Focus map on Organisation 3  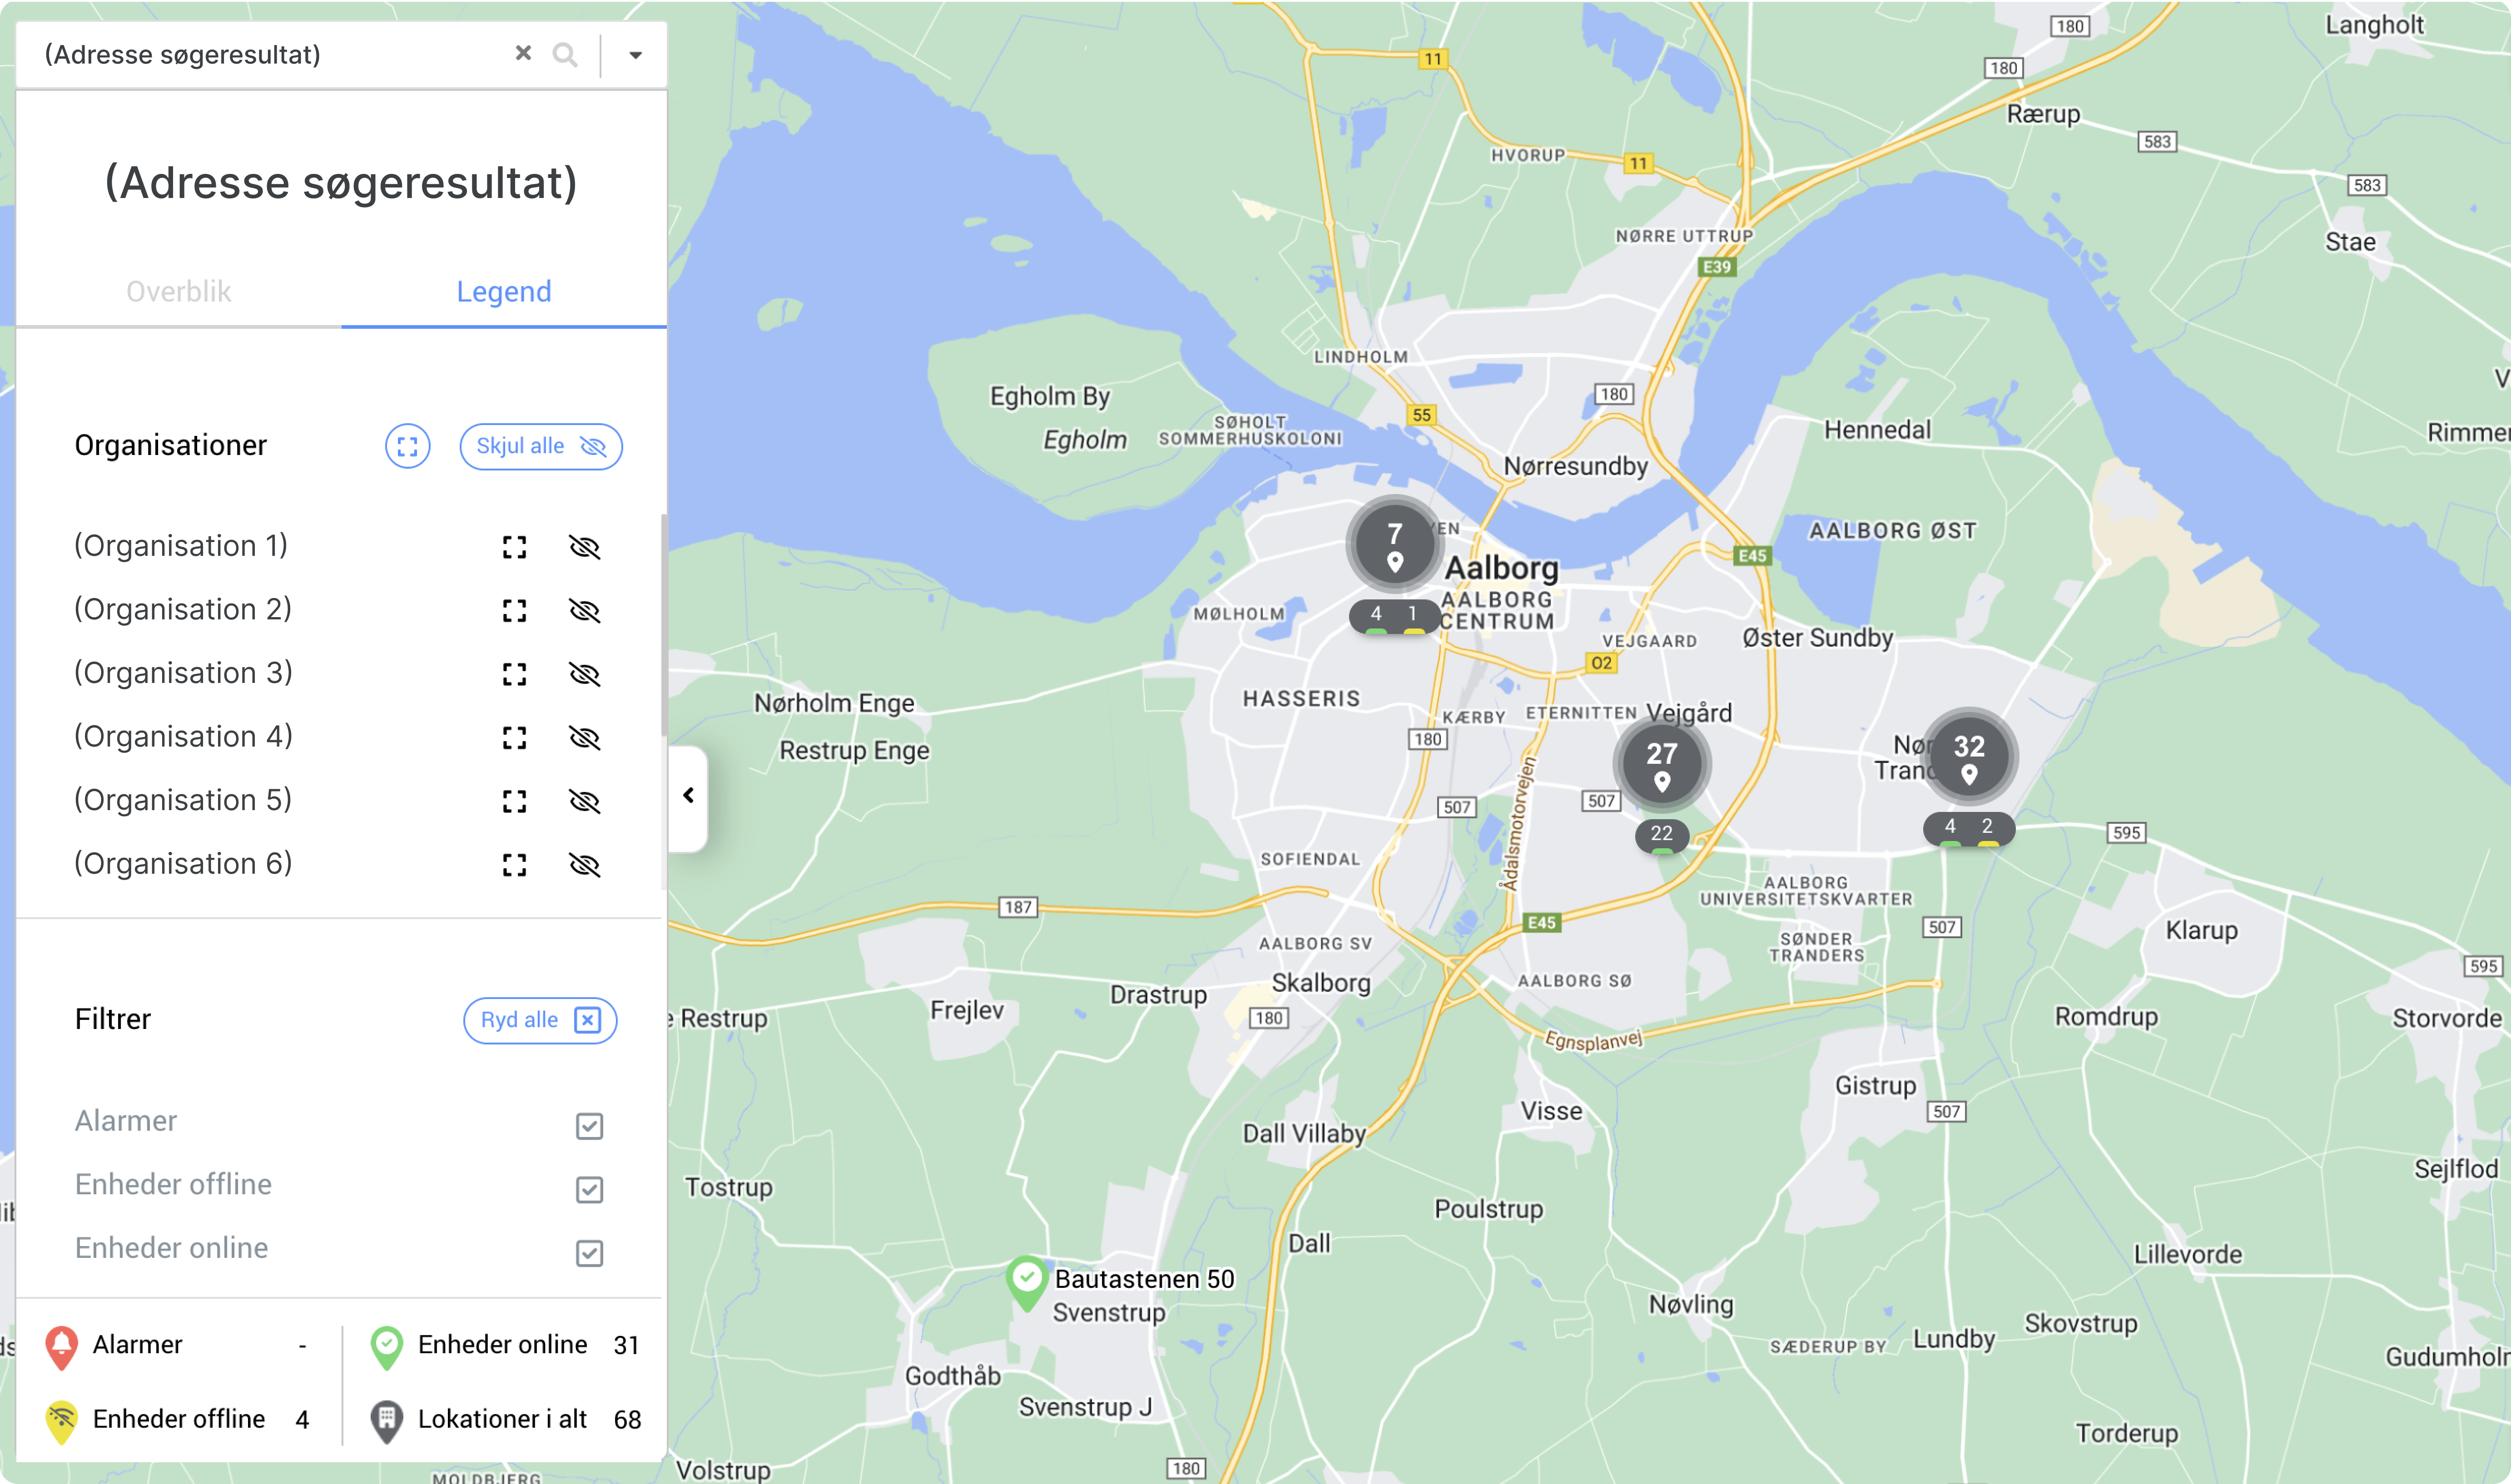pos(514,674)
